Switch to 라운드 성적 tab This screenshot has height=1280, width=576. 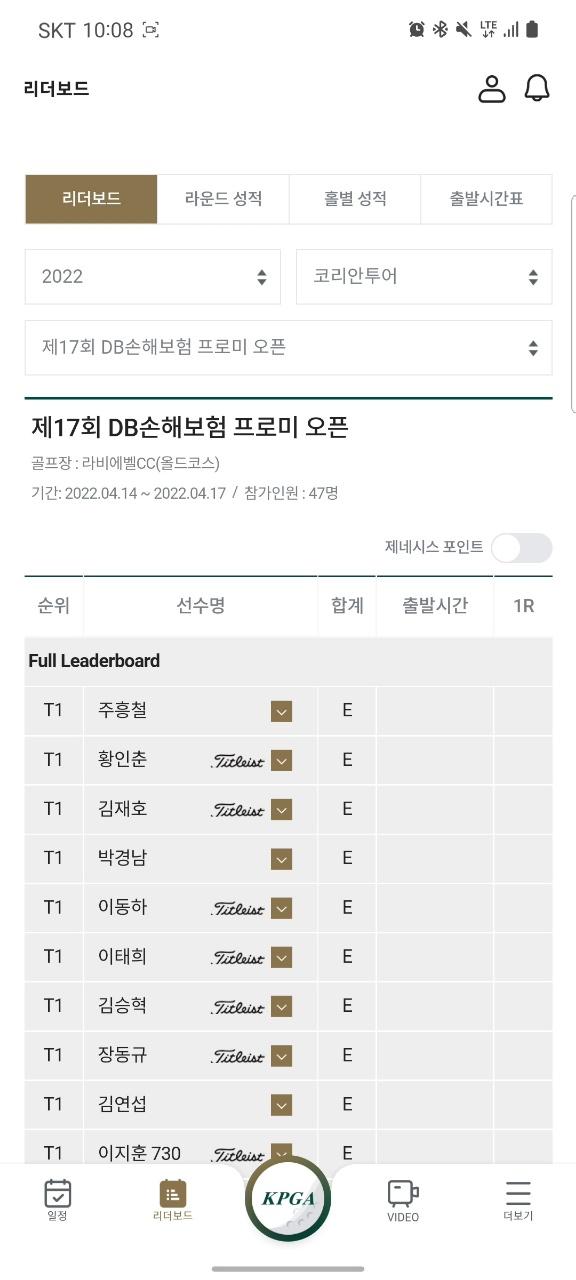coord(223,199)
